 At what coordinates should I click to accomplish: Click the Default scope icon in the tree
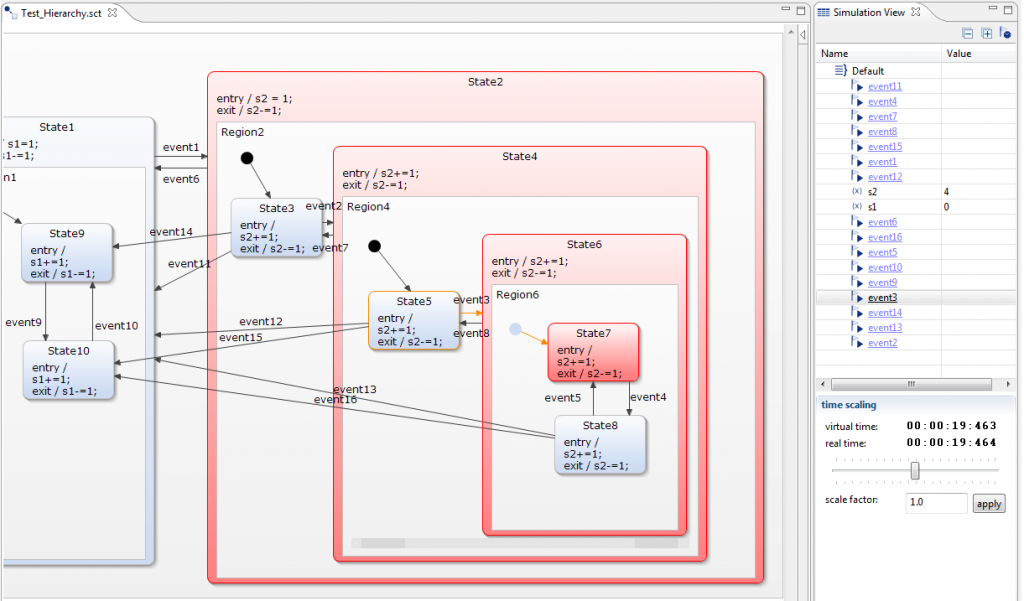tap(840, 70)
